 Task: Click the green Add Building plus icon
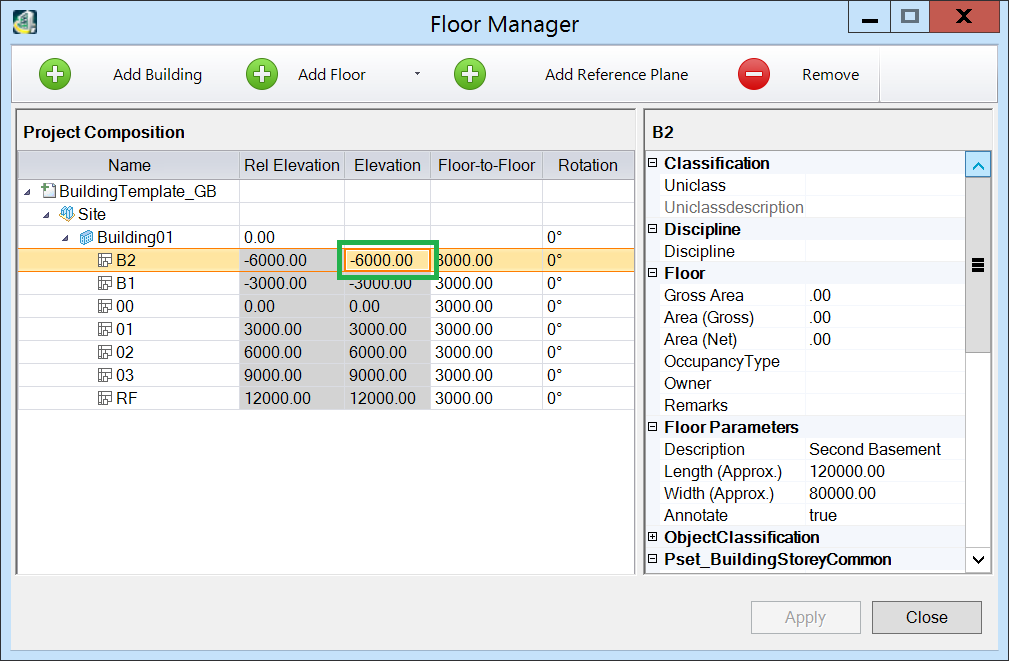click(x=55, y=74)
